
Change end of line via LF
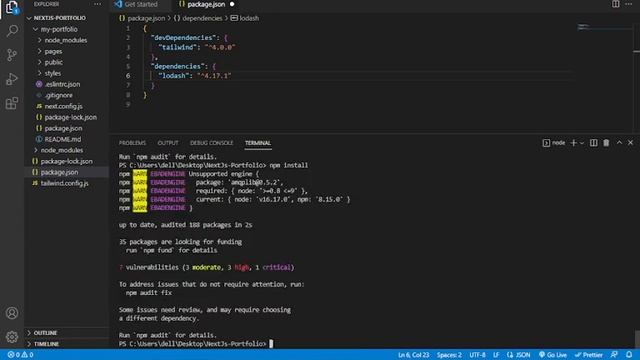tap(496, 355)
